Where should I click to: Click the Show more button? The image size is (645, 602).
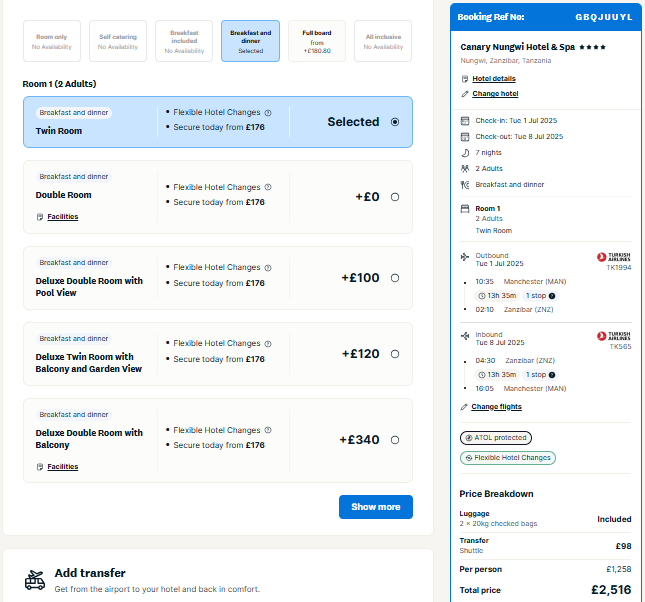click(376, 507)
